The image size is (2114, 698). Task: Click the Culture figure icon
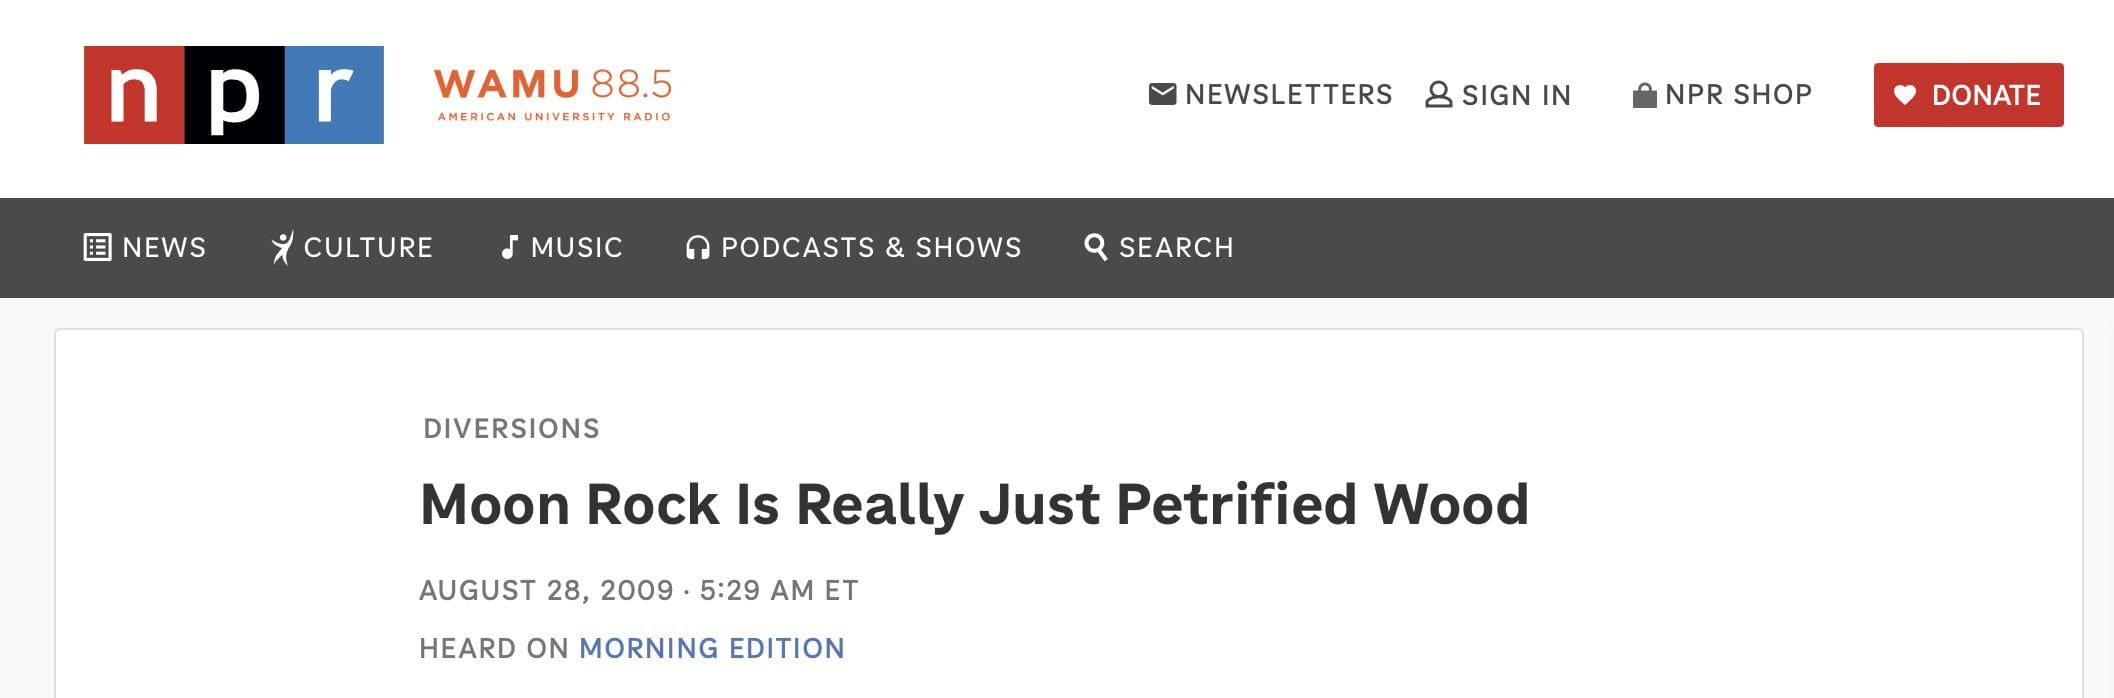pyautogui.click(x=282, y=247)
